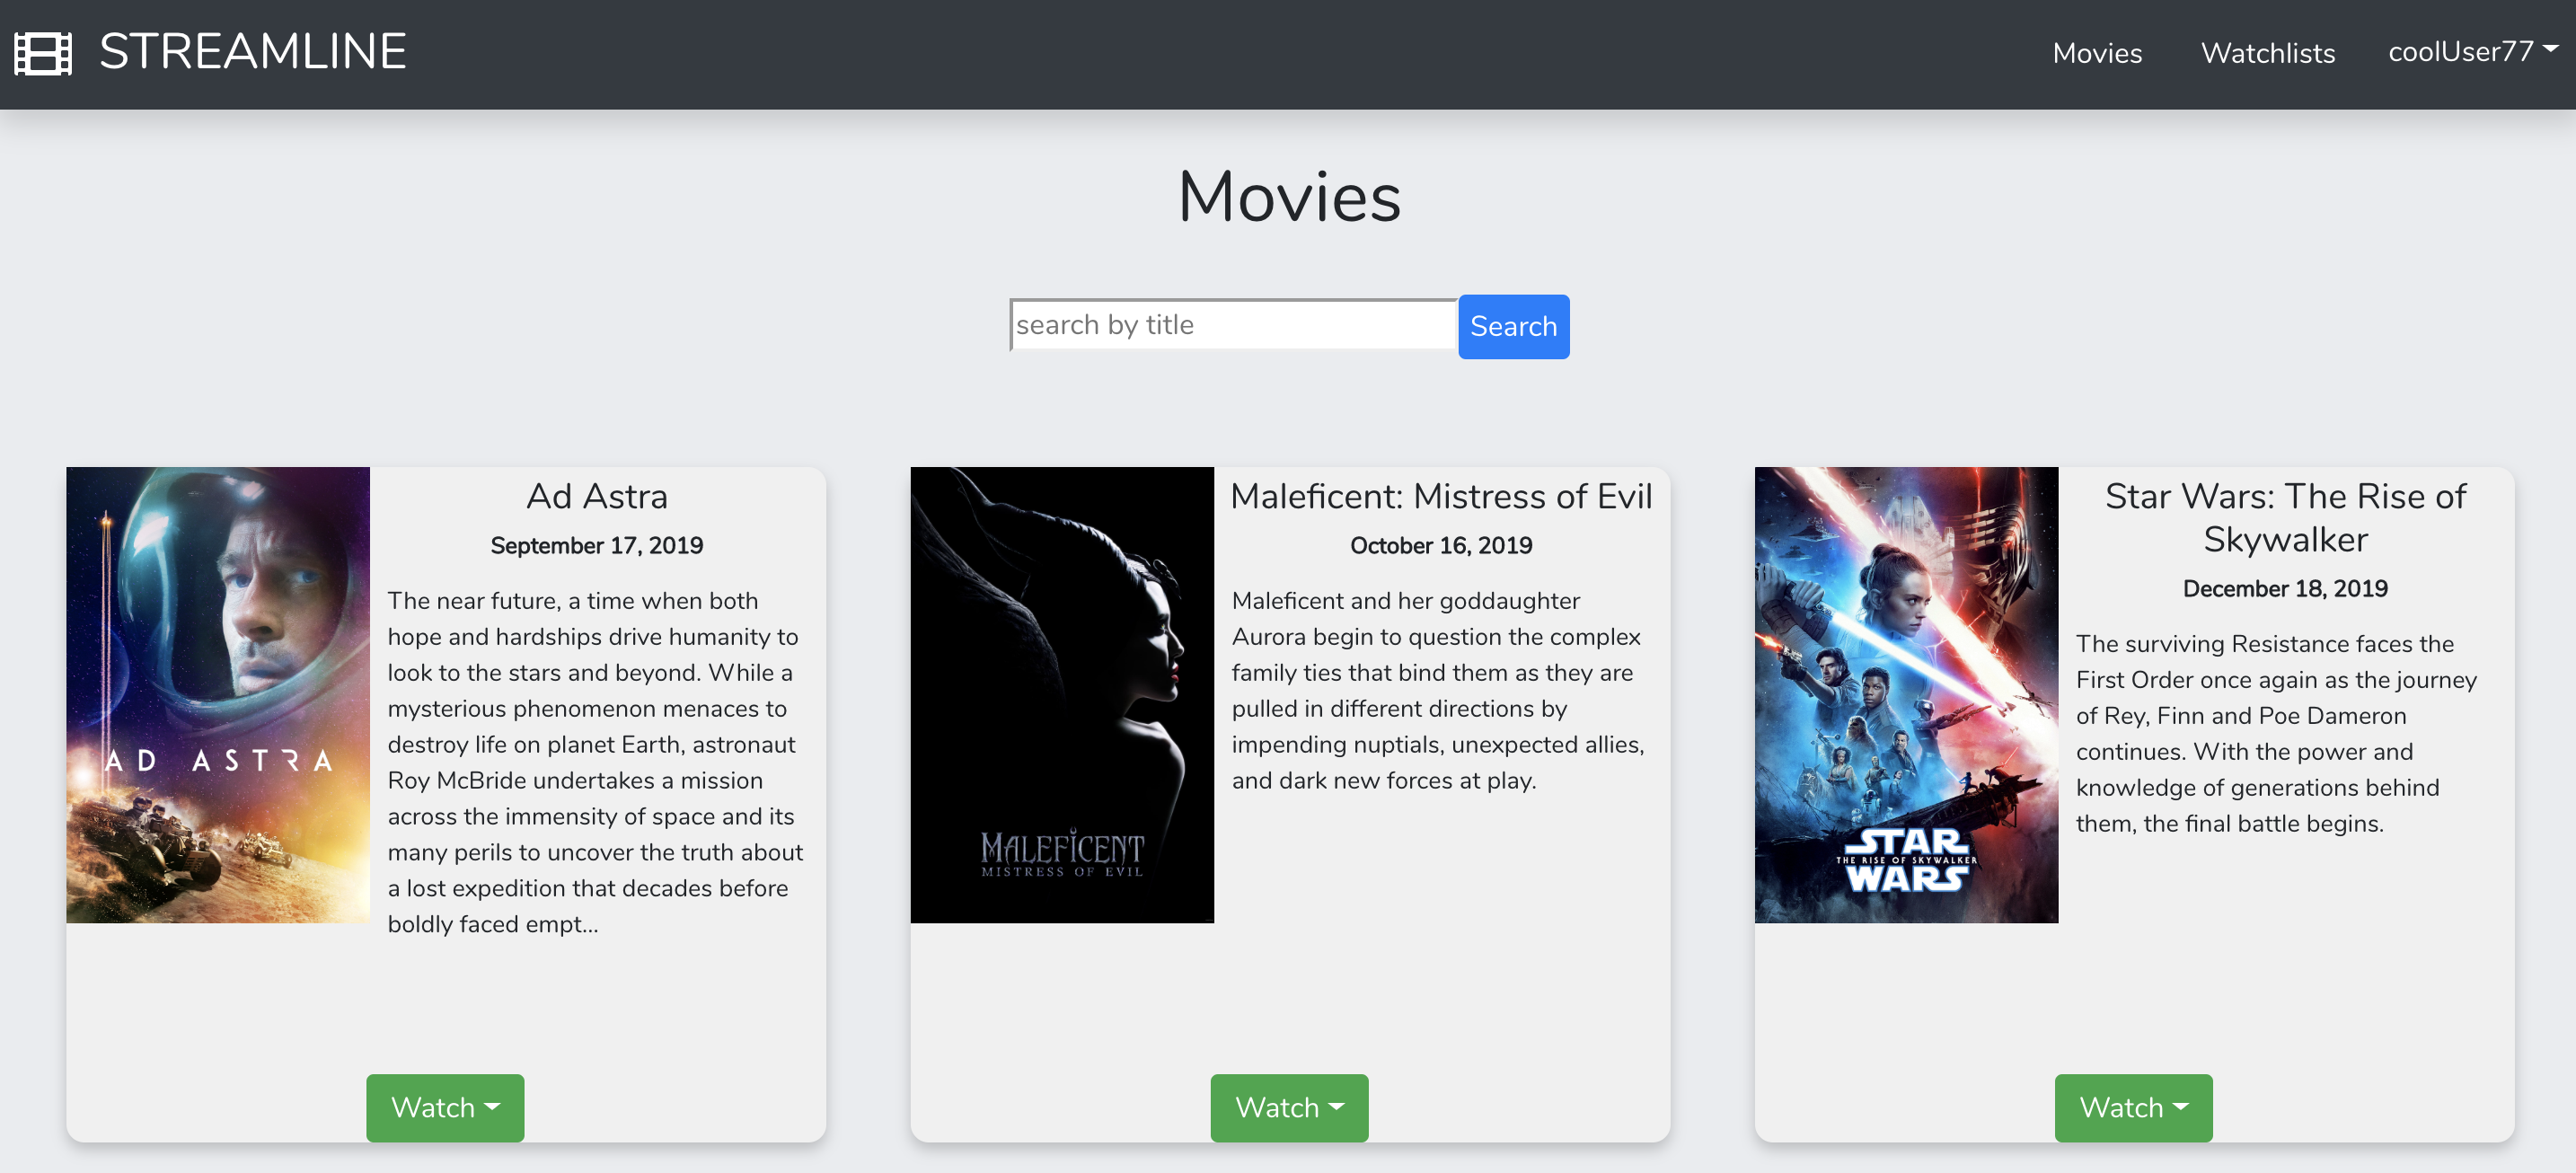Expand the coolUser77 account dropdown
The height and width of the screenshot is (1173, 2576).
coord(2472,52)
